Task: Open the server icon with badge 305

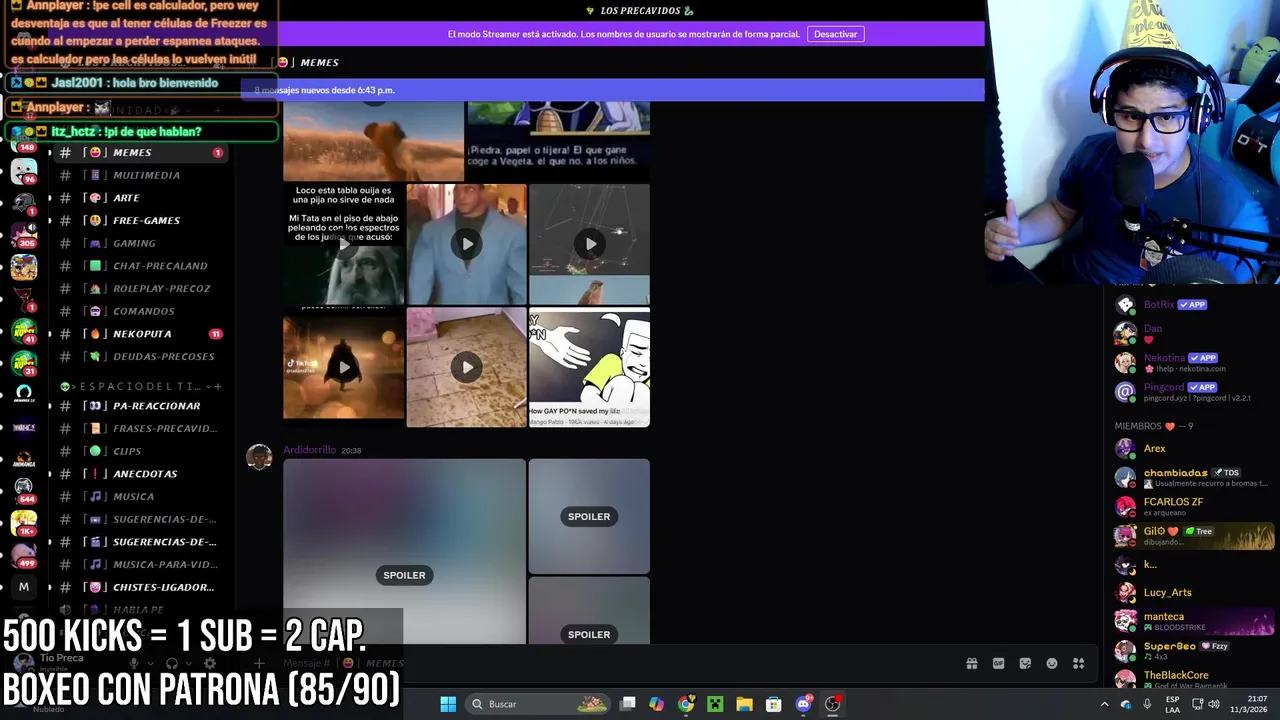Action: click(24, 235)
